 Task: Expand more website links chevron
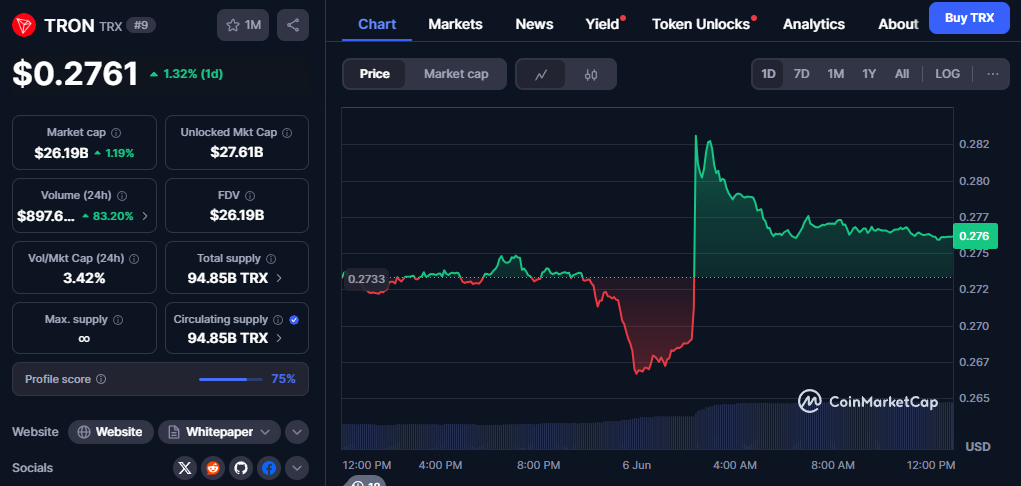click(296, 432)
